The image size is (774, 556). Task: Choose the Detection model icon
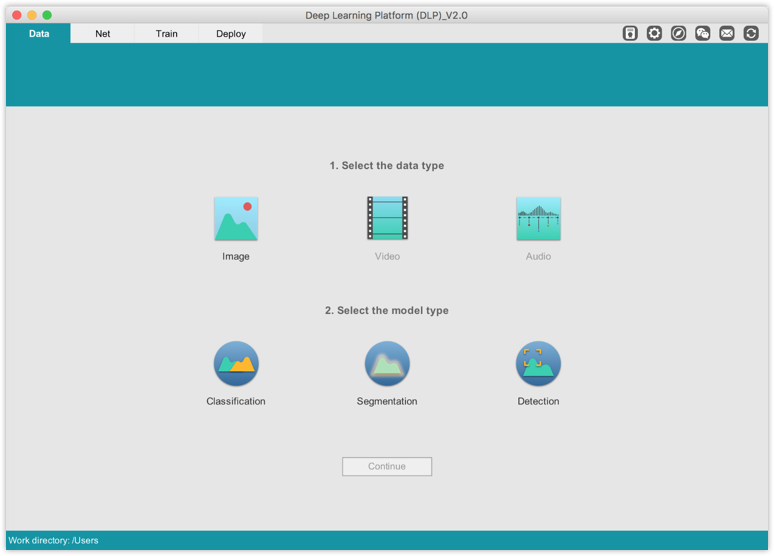pyautogui.click(x=538, y=364)
